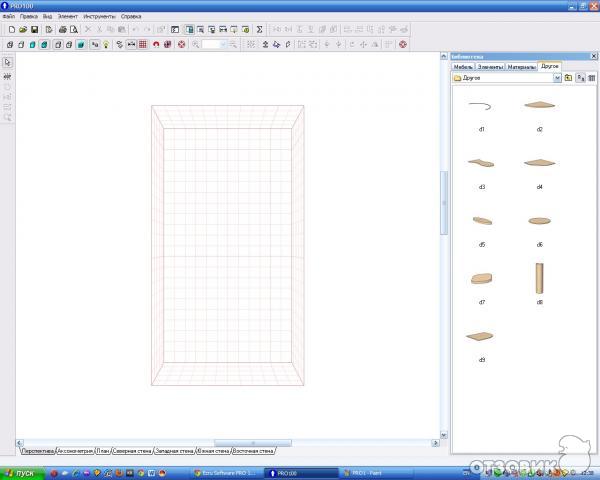
Task: Click the Open folder toolbar icon
Action: click(x=22, y=30)
